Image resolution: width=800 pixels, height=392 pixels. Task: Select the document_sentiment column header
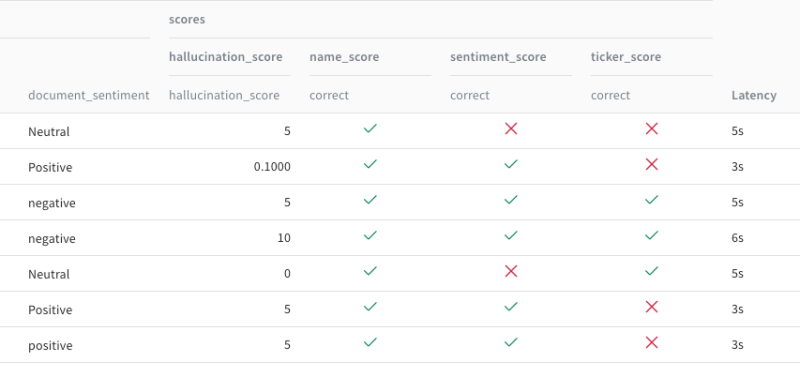point(89,95)
